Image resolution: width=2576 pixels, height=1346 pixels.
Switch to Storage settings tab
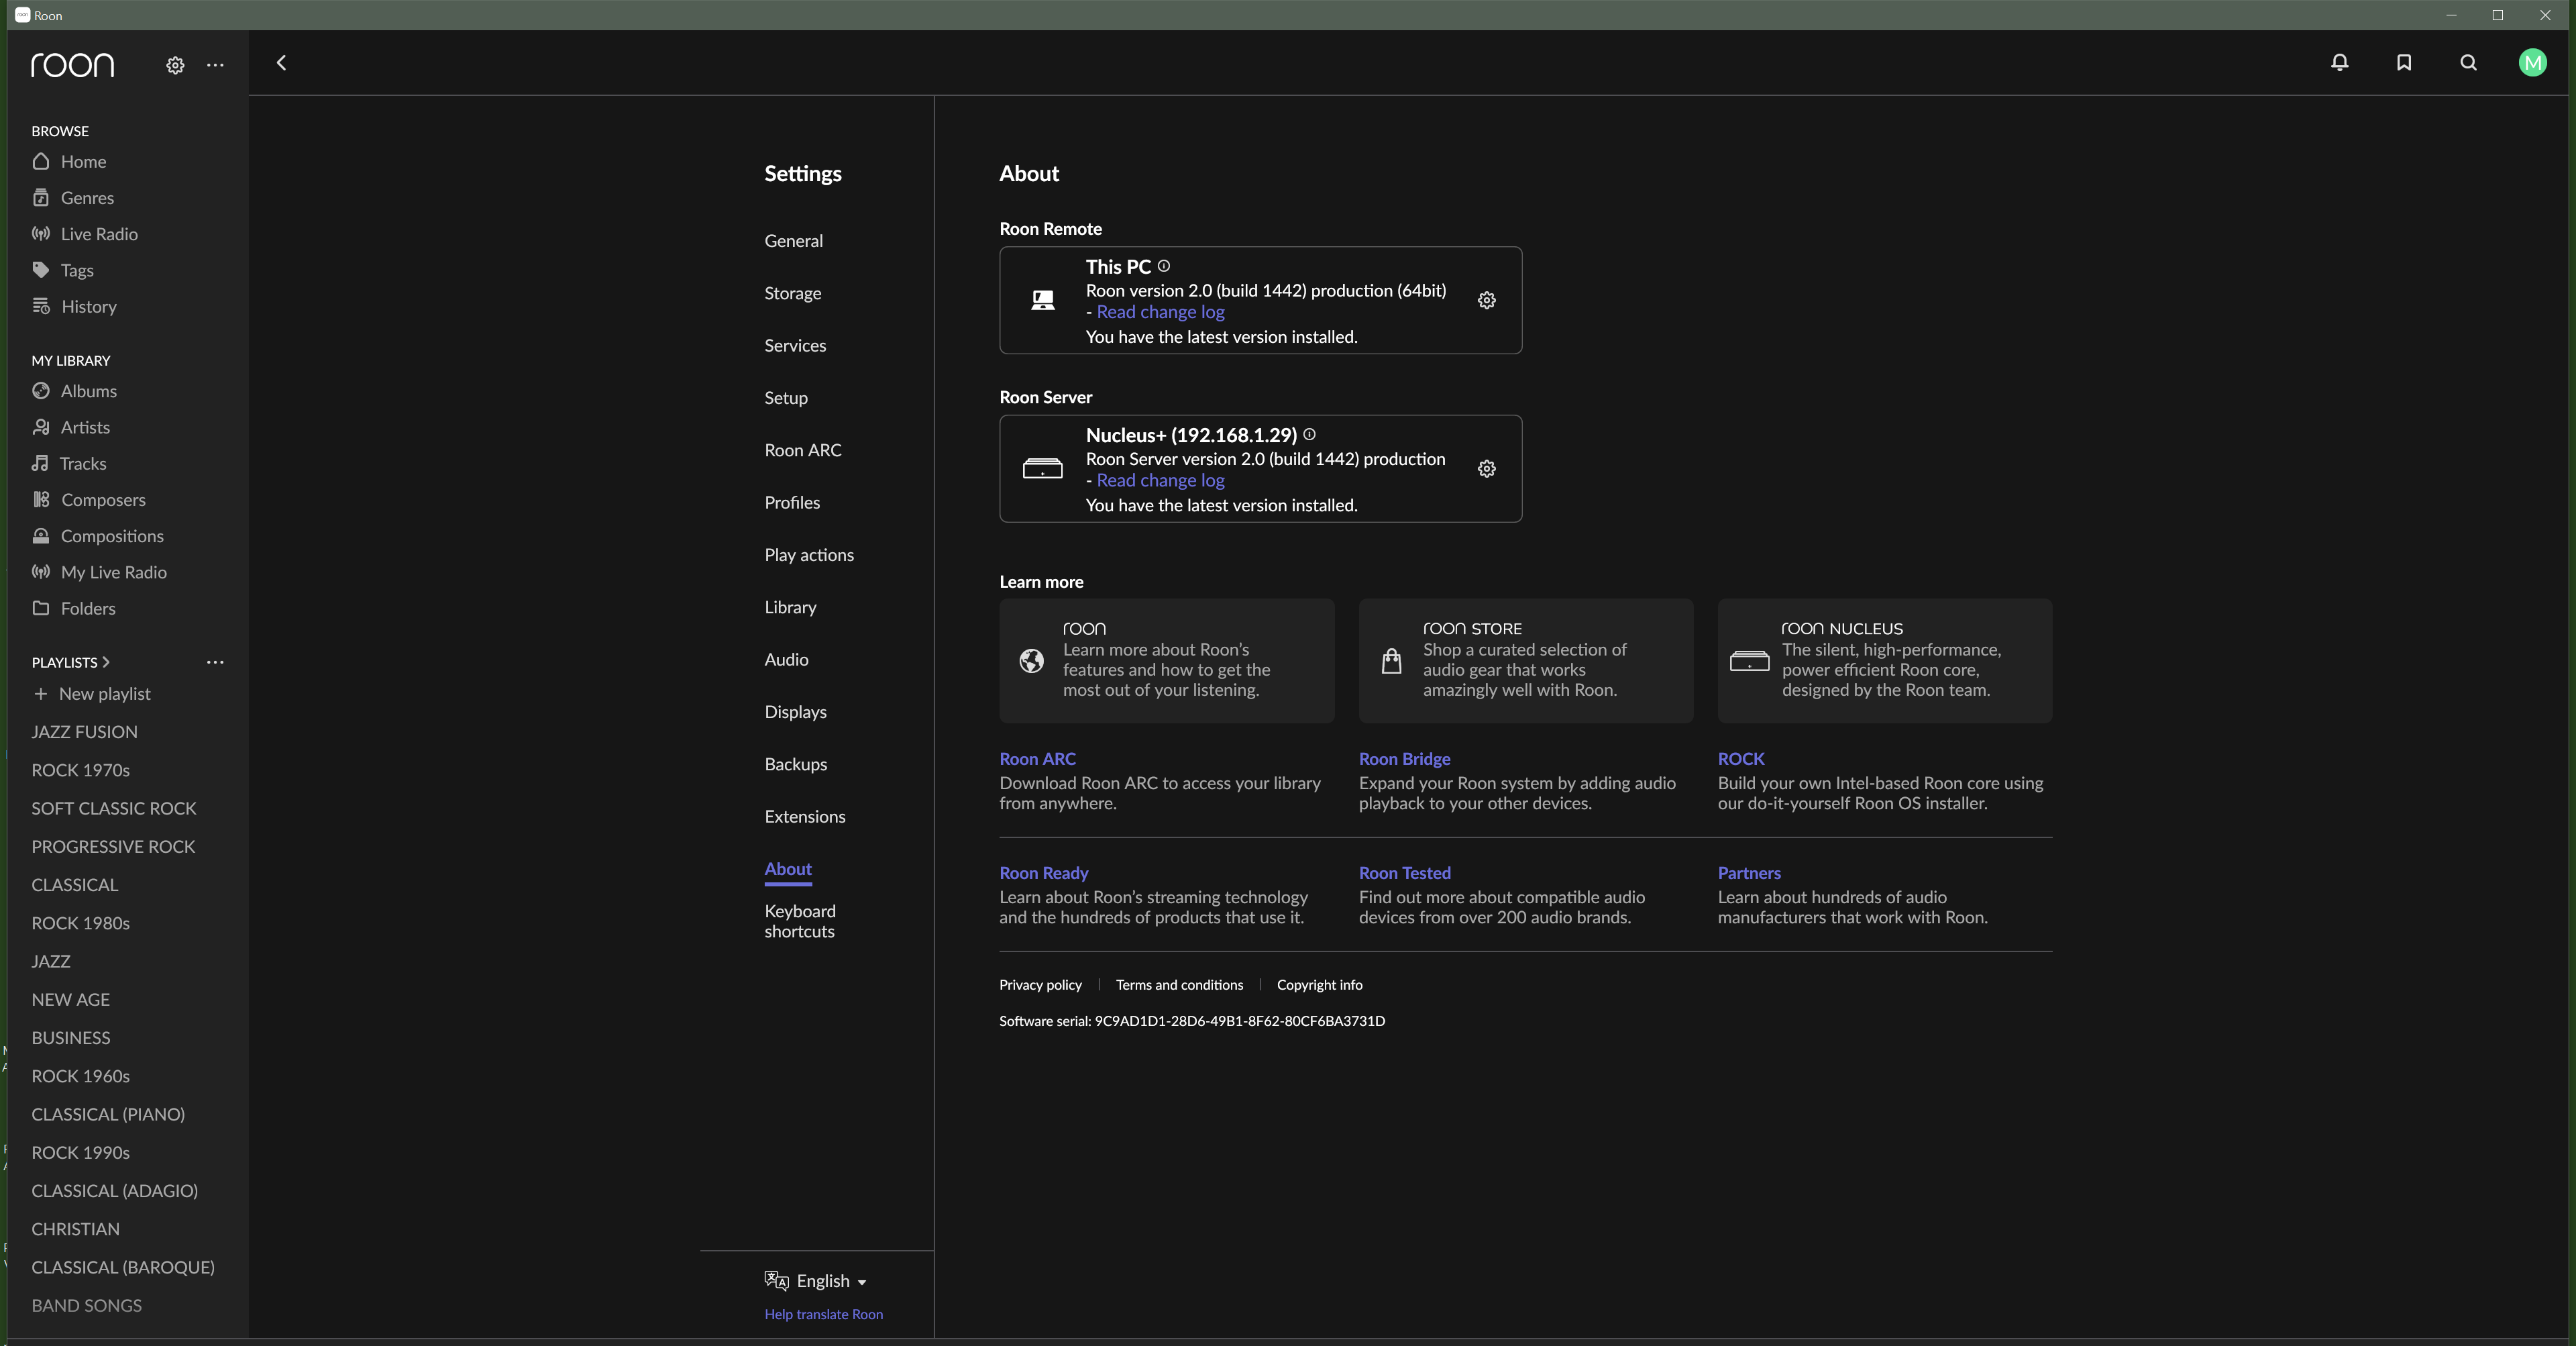click(x=792, y=293)
